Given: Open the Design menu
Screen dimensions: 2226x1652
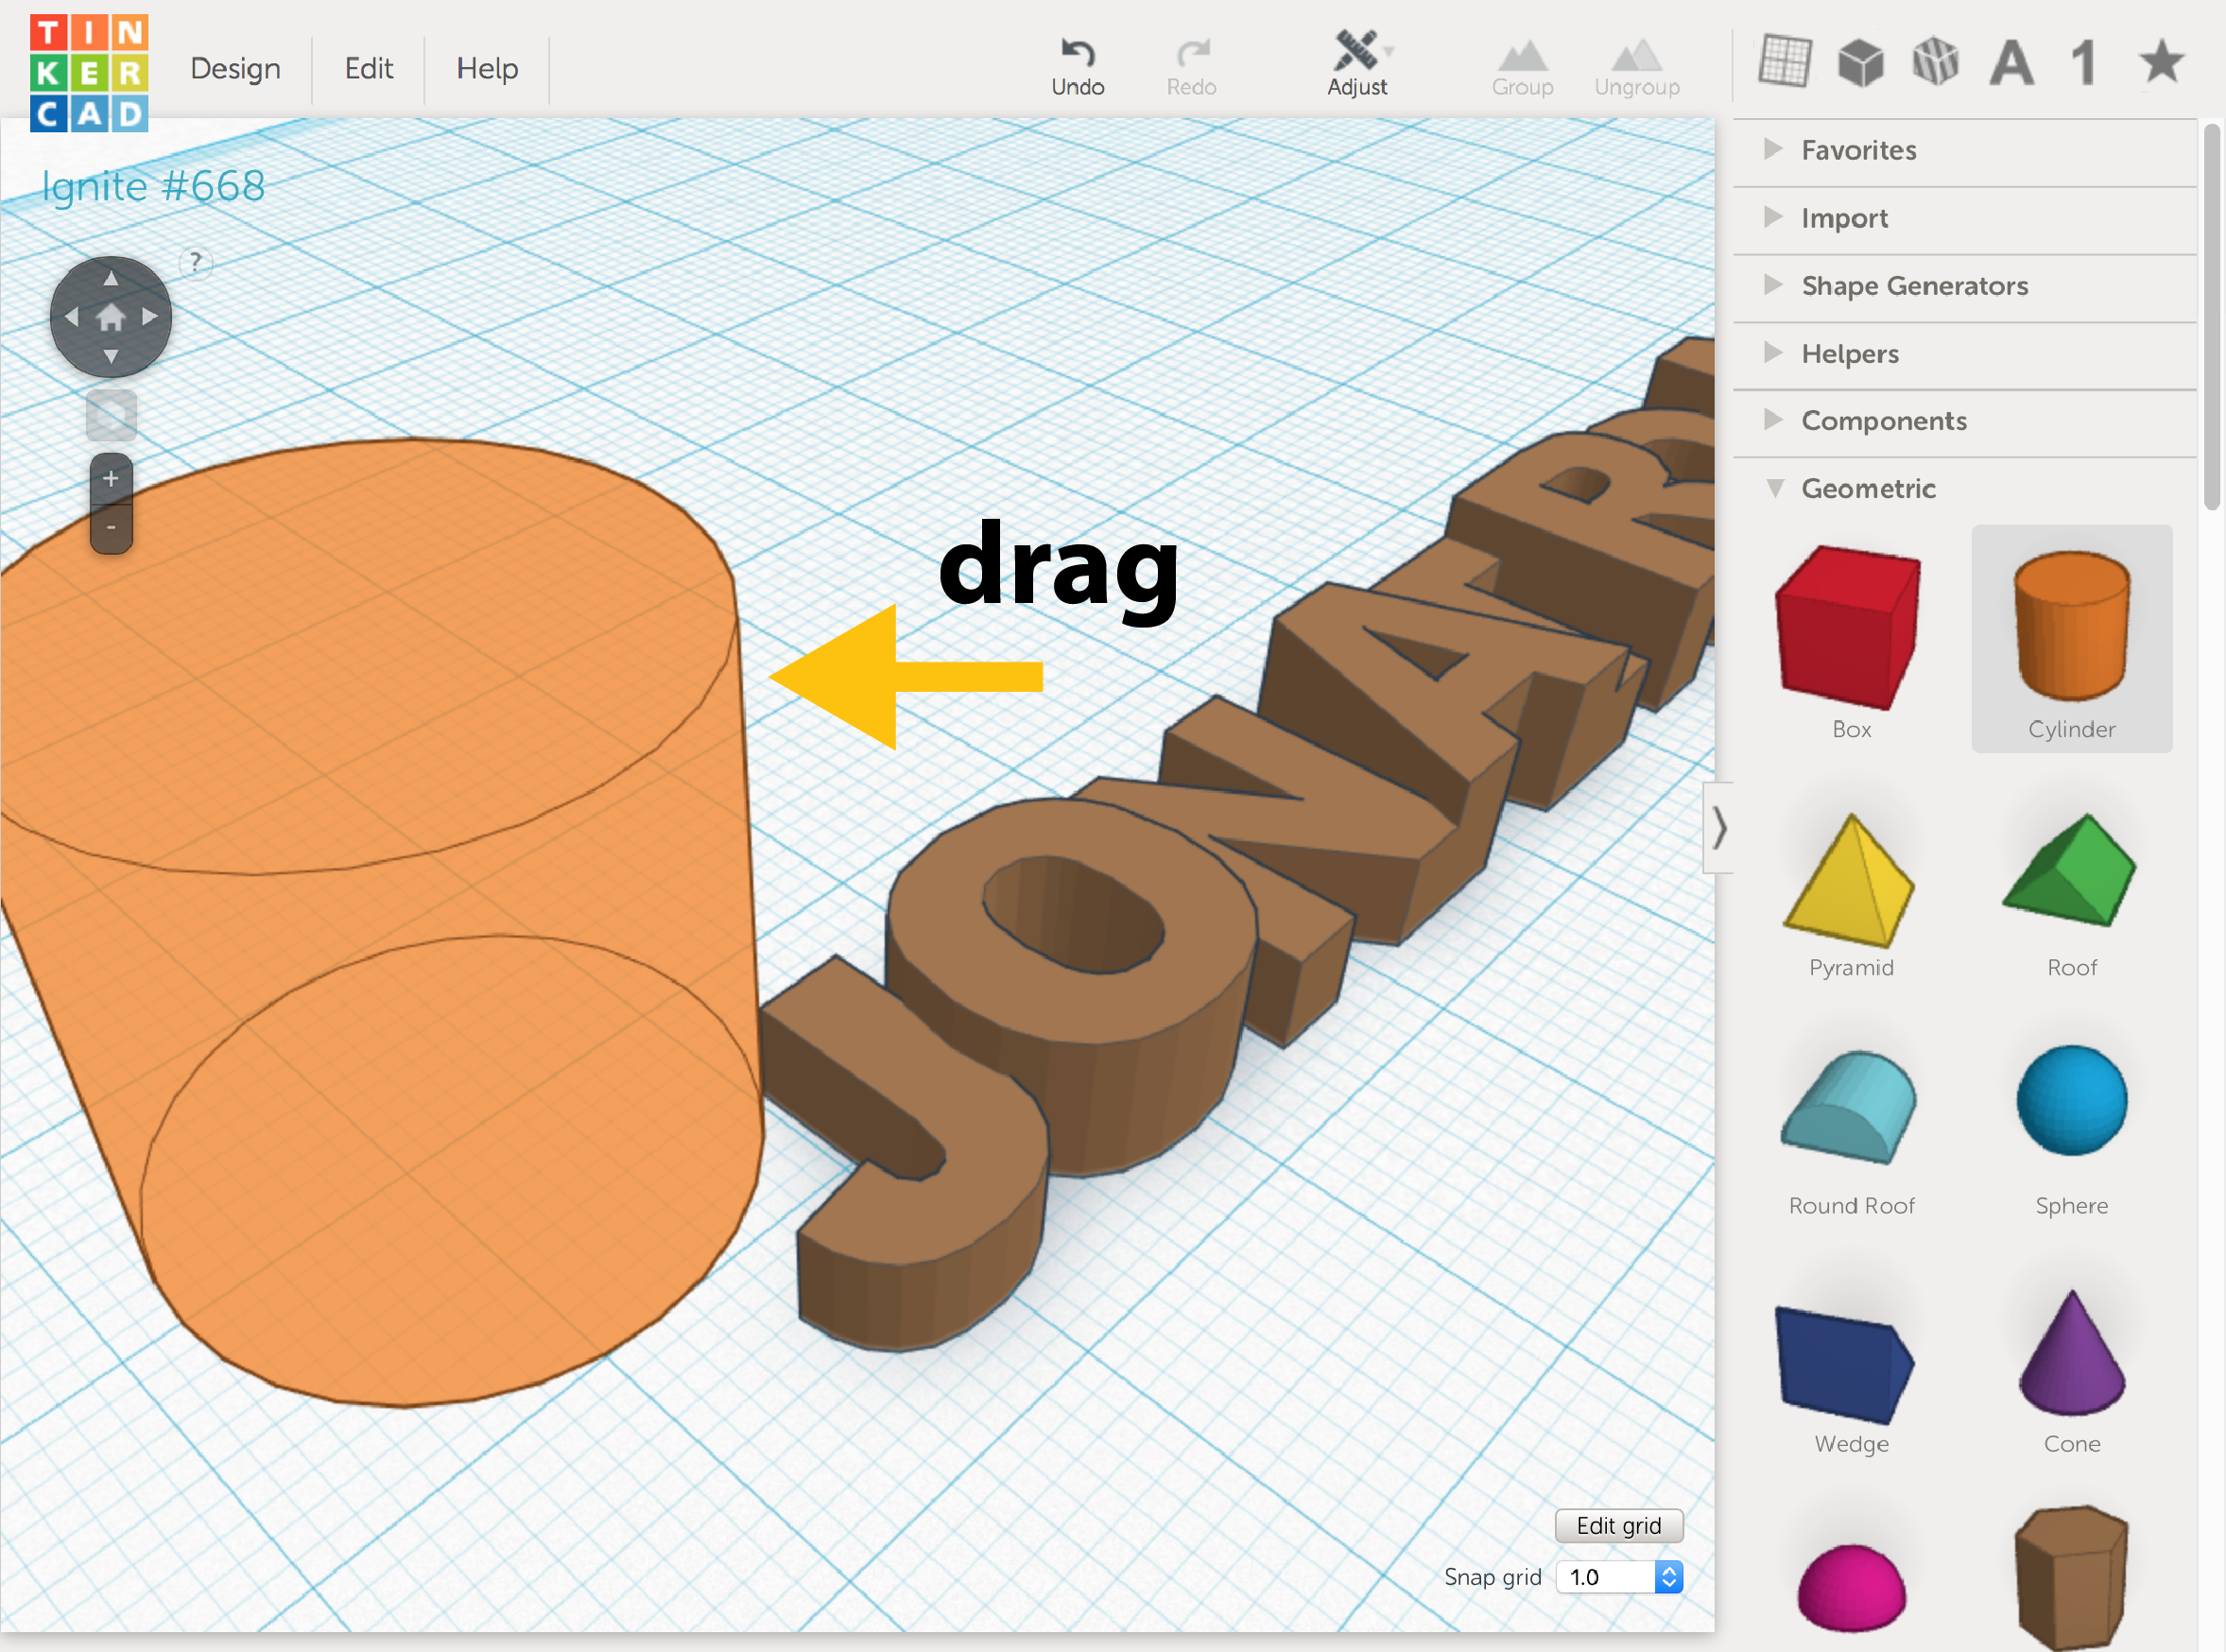Looking at the screenshot, I should [234, 69].
